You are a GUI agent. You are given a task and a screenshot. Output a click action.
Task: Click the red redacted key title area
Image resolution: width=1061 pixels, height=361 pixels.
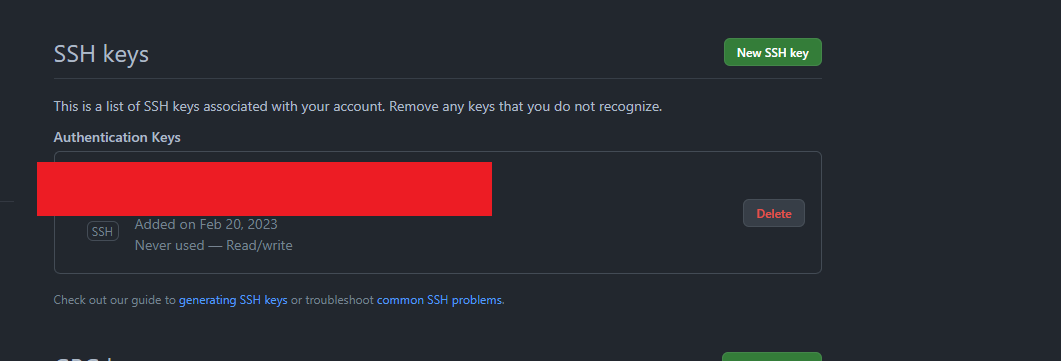pos(264,189)
